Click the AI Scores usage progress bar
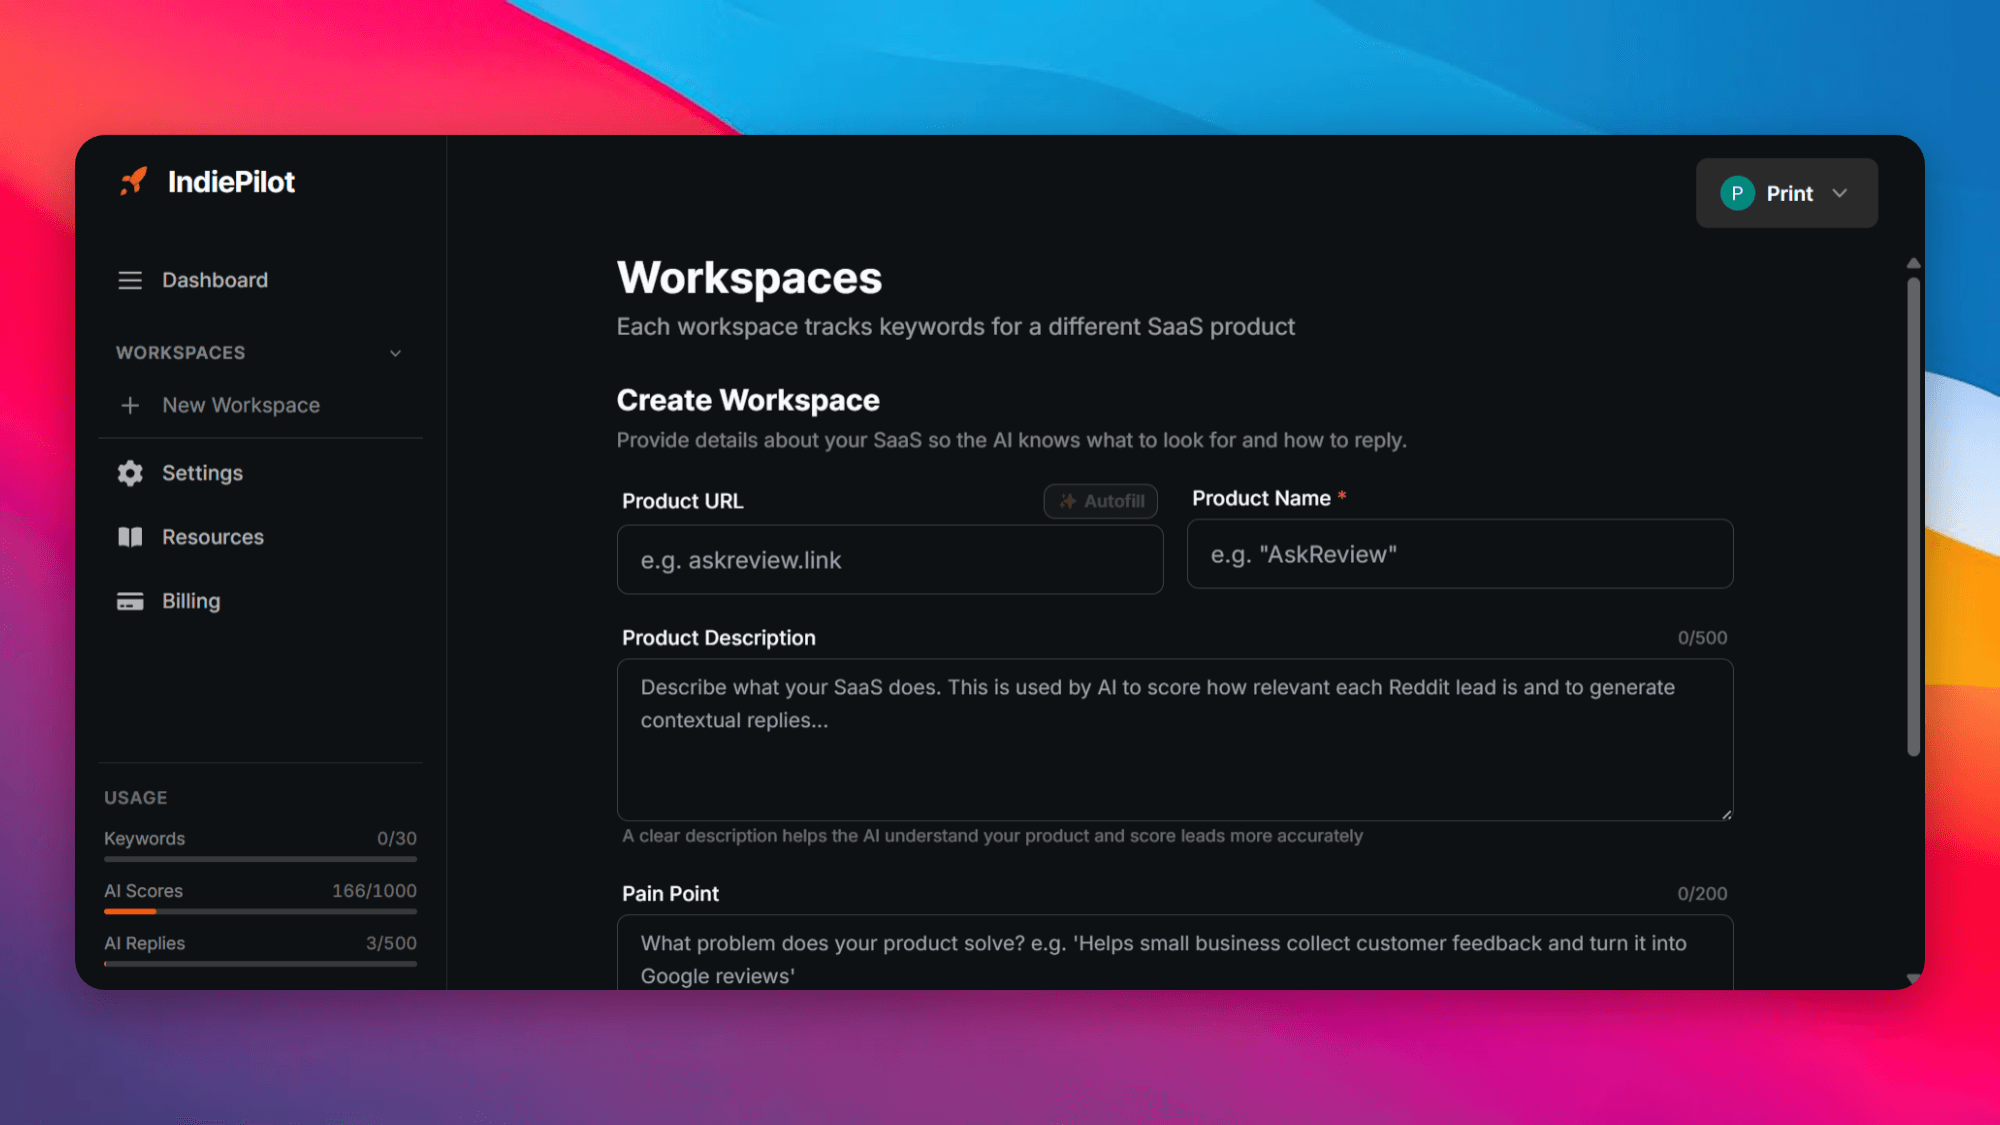Viewport: 2000px width, 1125px height. pyautogui.click(x=260, y=911)
